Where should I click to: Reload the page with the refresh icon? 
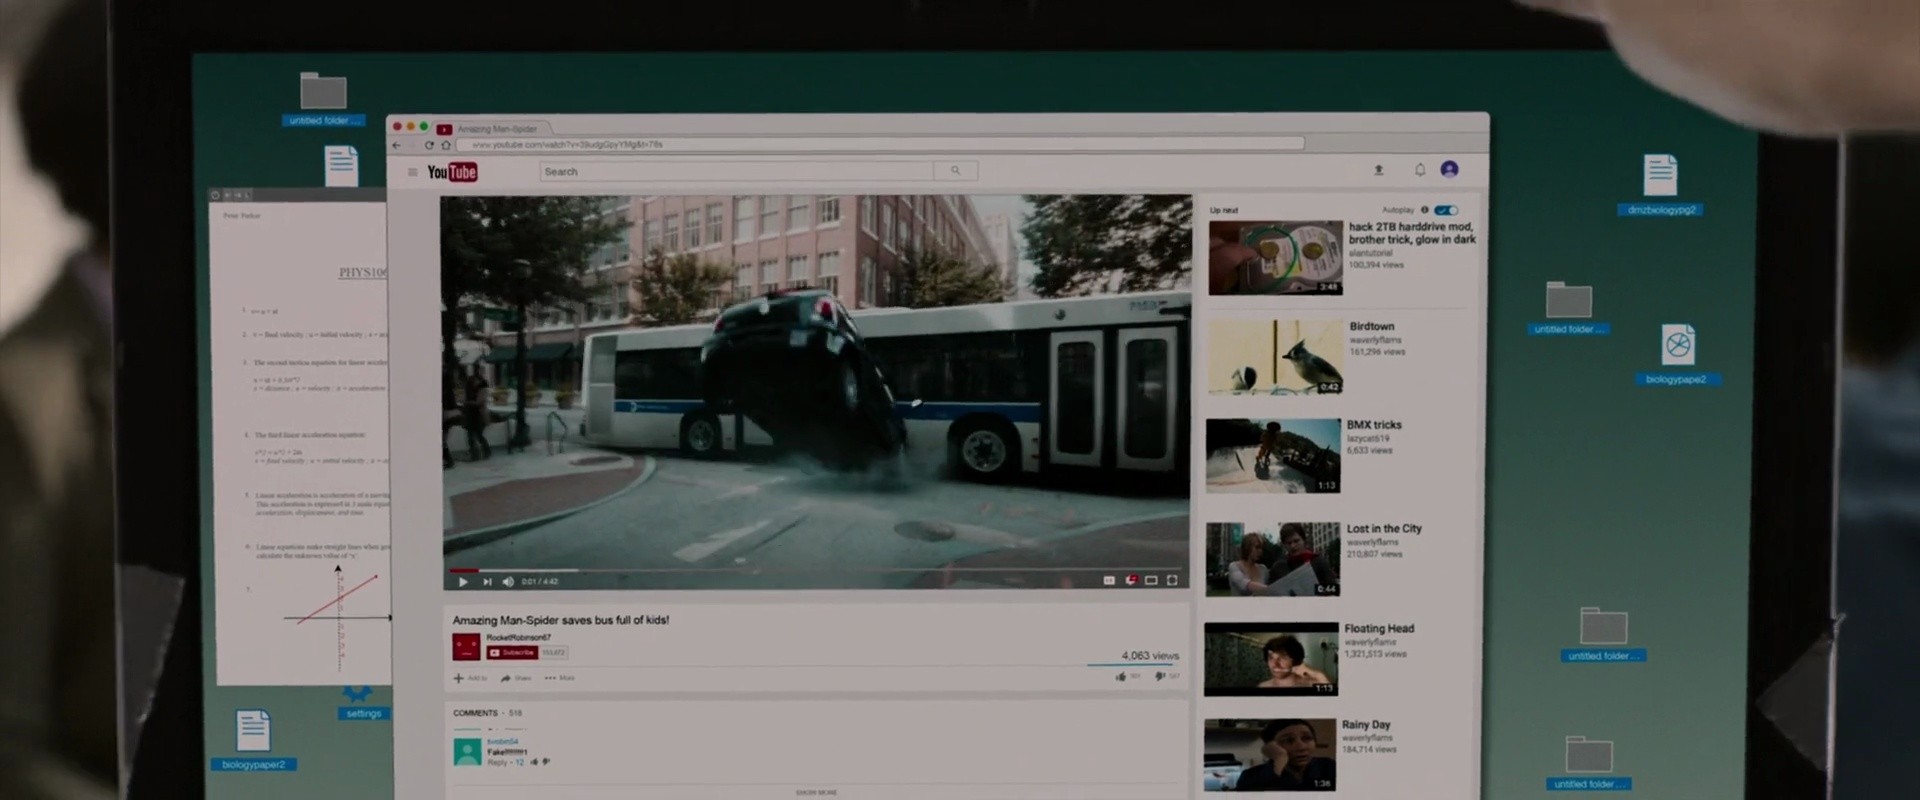tap(429, 145)
